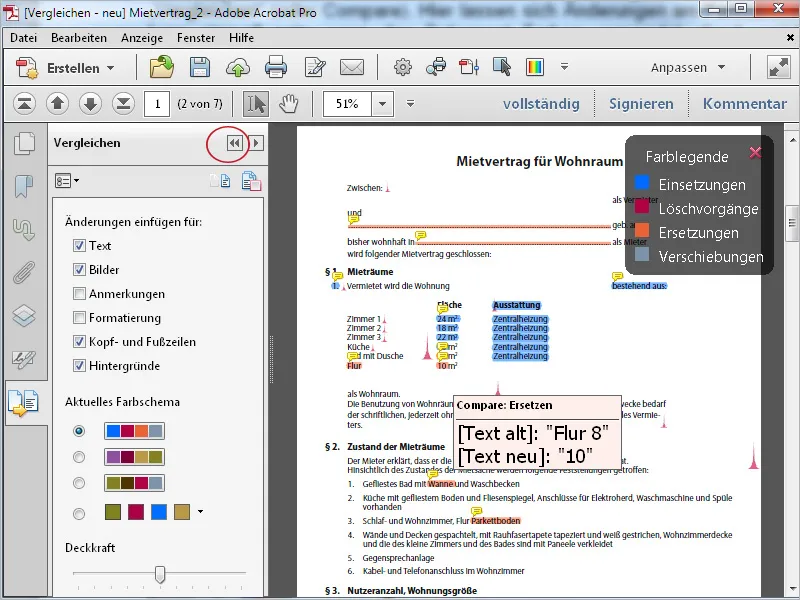800x600 pixels.
Task: Open the bookmarks sidebar panel
Action: [24, 186]
